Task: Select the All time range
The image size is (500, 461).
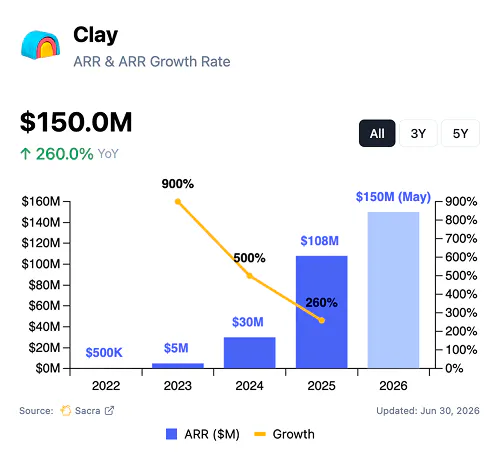Action: pos(377,133)
